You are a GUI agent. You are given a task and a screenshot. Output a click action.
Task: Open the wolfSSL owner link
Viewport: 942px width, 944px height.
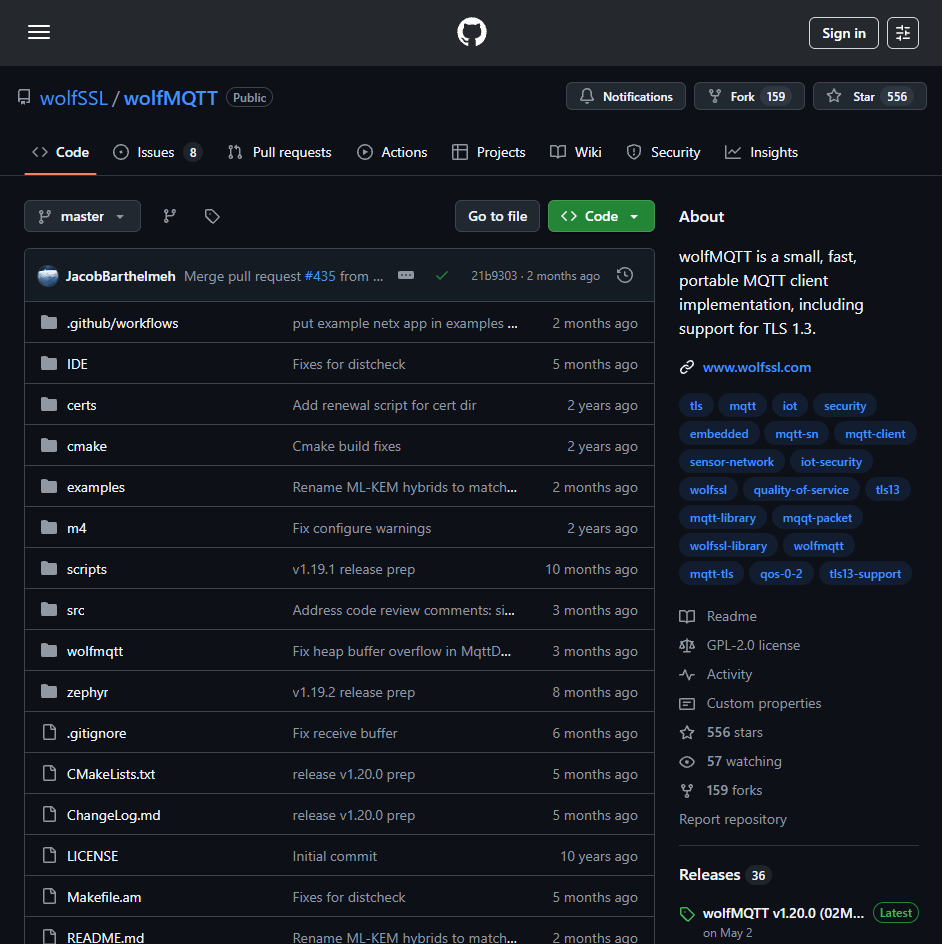73,98
